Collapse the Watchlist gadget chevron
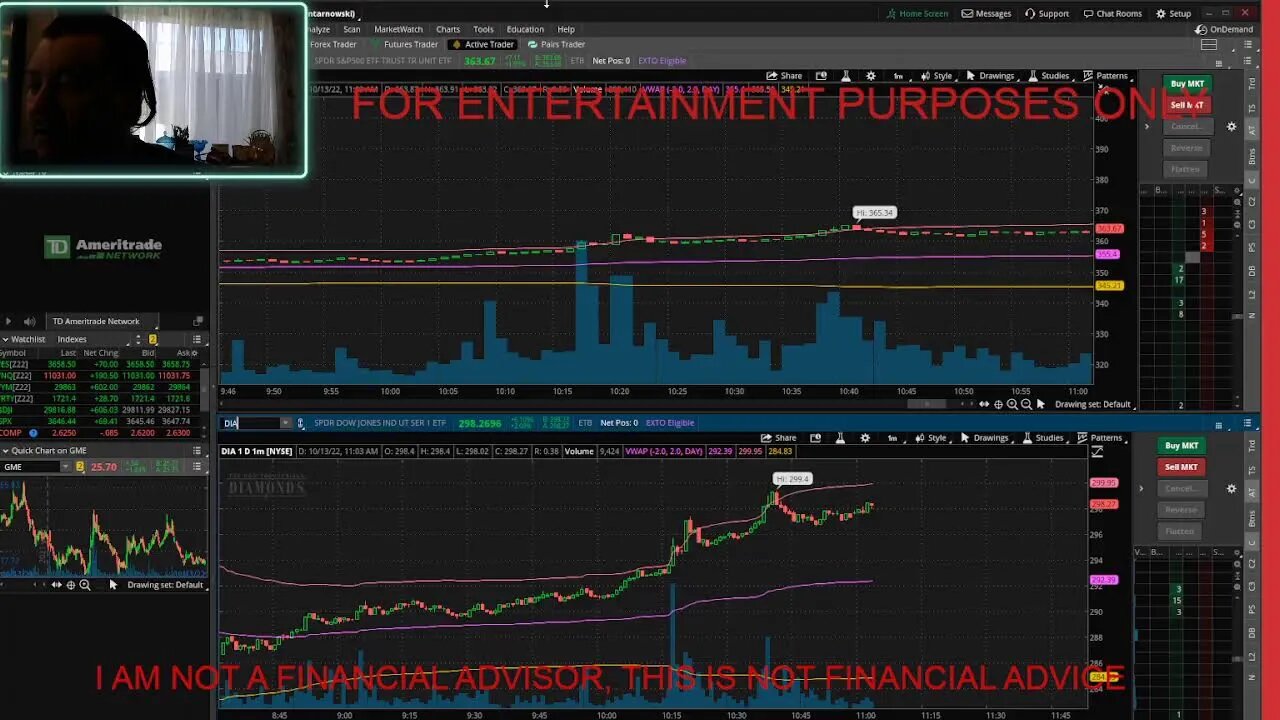The width and height of the screenshot is (1280, 720). (5, 339)
